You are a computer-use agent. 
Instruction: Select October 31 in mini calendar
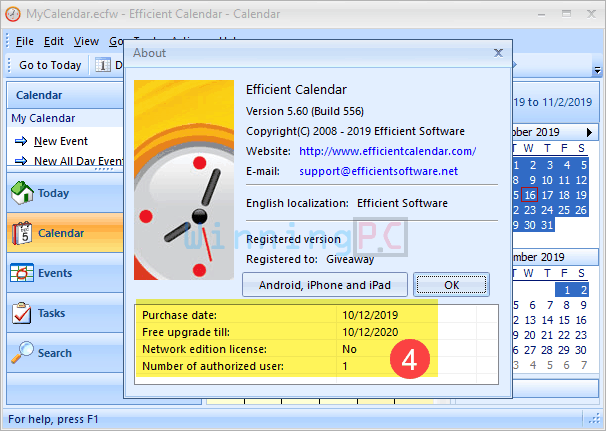(x=547, y=225)
